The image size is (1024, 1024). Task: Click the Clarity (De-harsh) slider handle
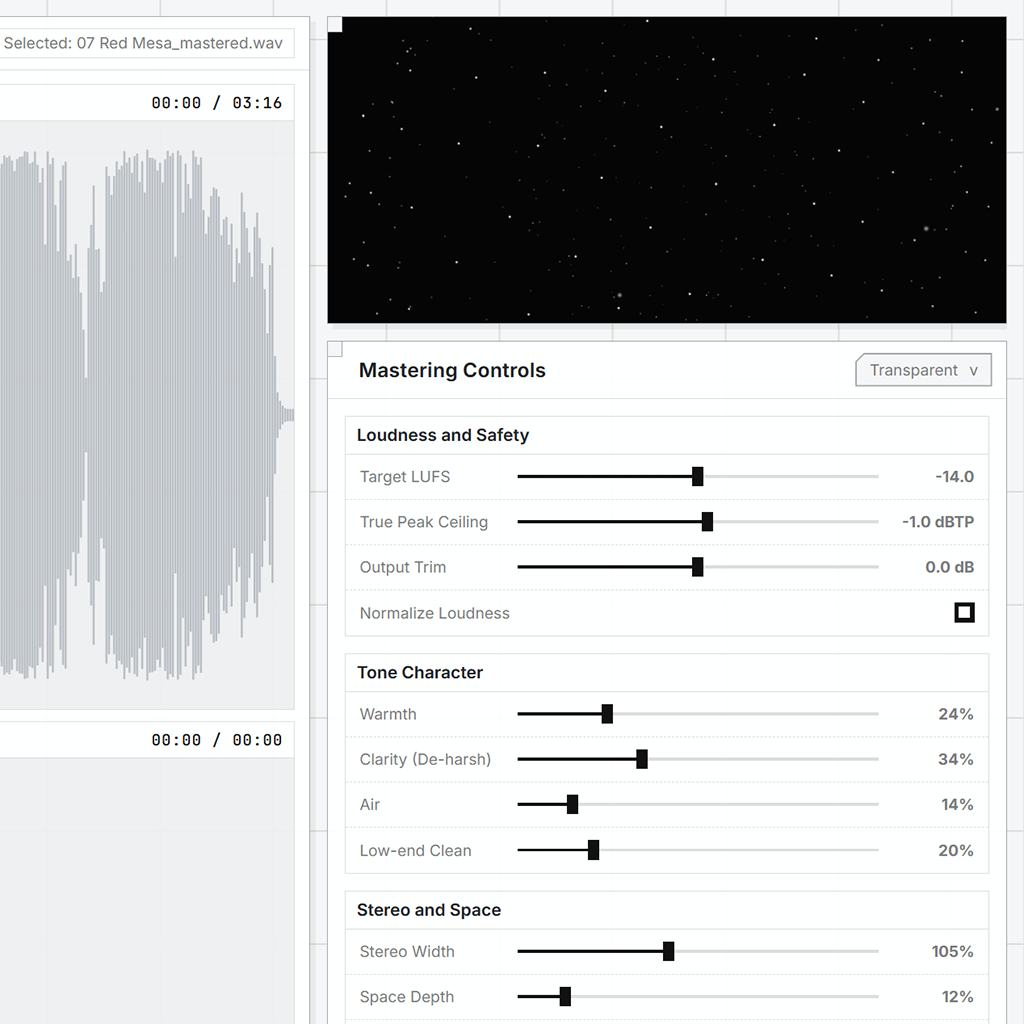[642, 759]
